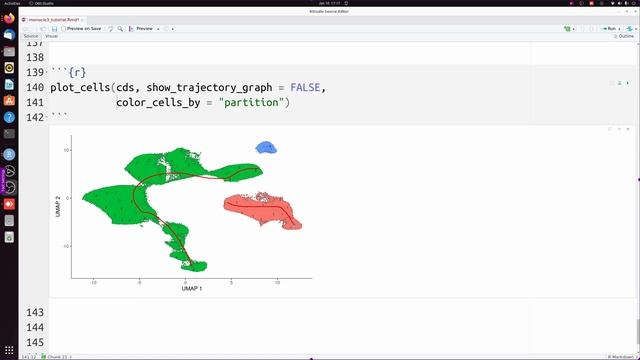Select the monocle3_tutorial.Rmd tab
The height and width of the screenshot is (360, 640).
[53, 20]
